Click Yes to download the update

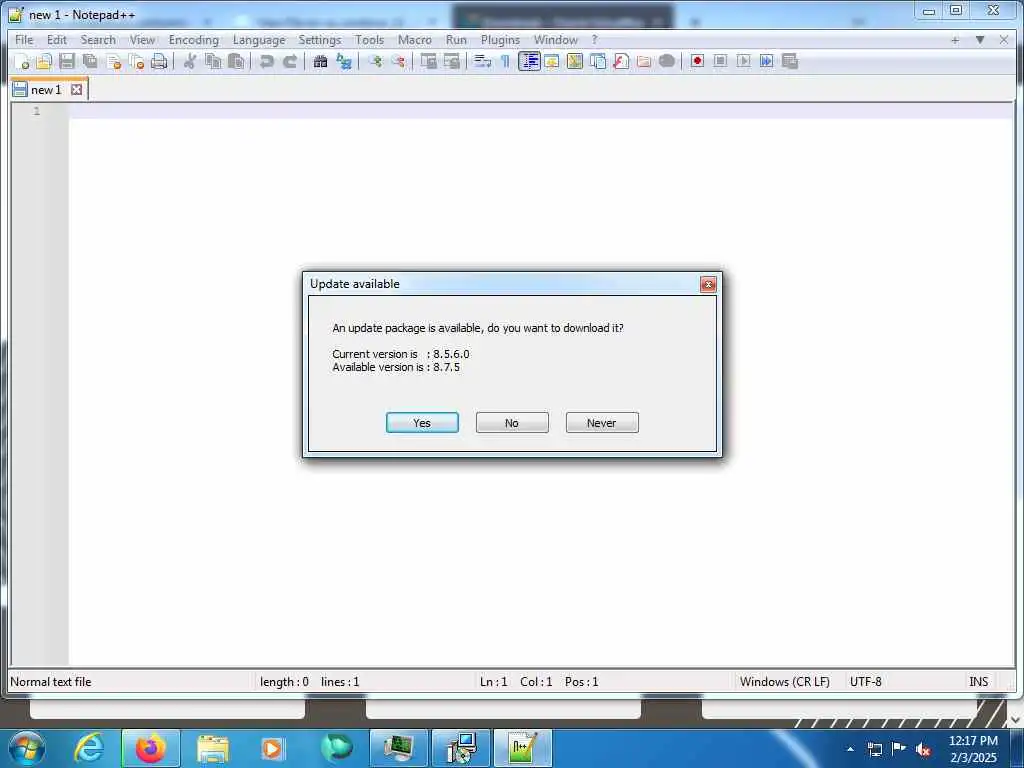[x=422, y=423]
